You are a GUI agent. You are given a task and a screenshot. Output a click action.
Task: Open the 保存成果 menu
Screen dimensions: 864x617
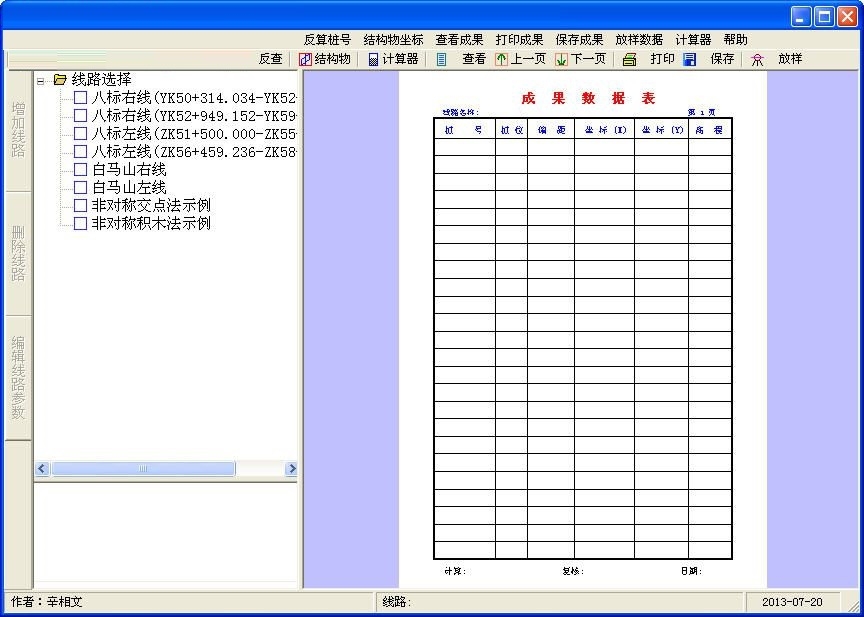tap(580, 40)
